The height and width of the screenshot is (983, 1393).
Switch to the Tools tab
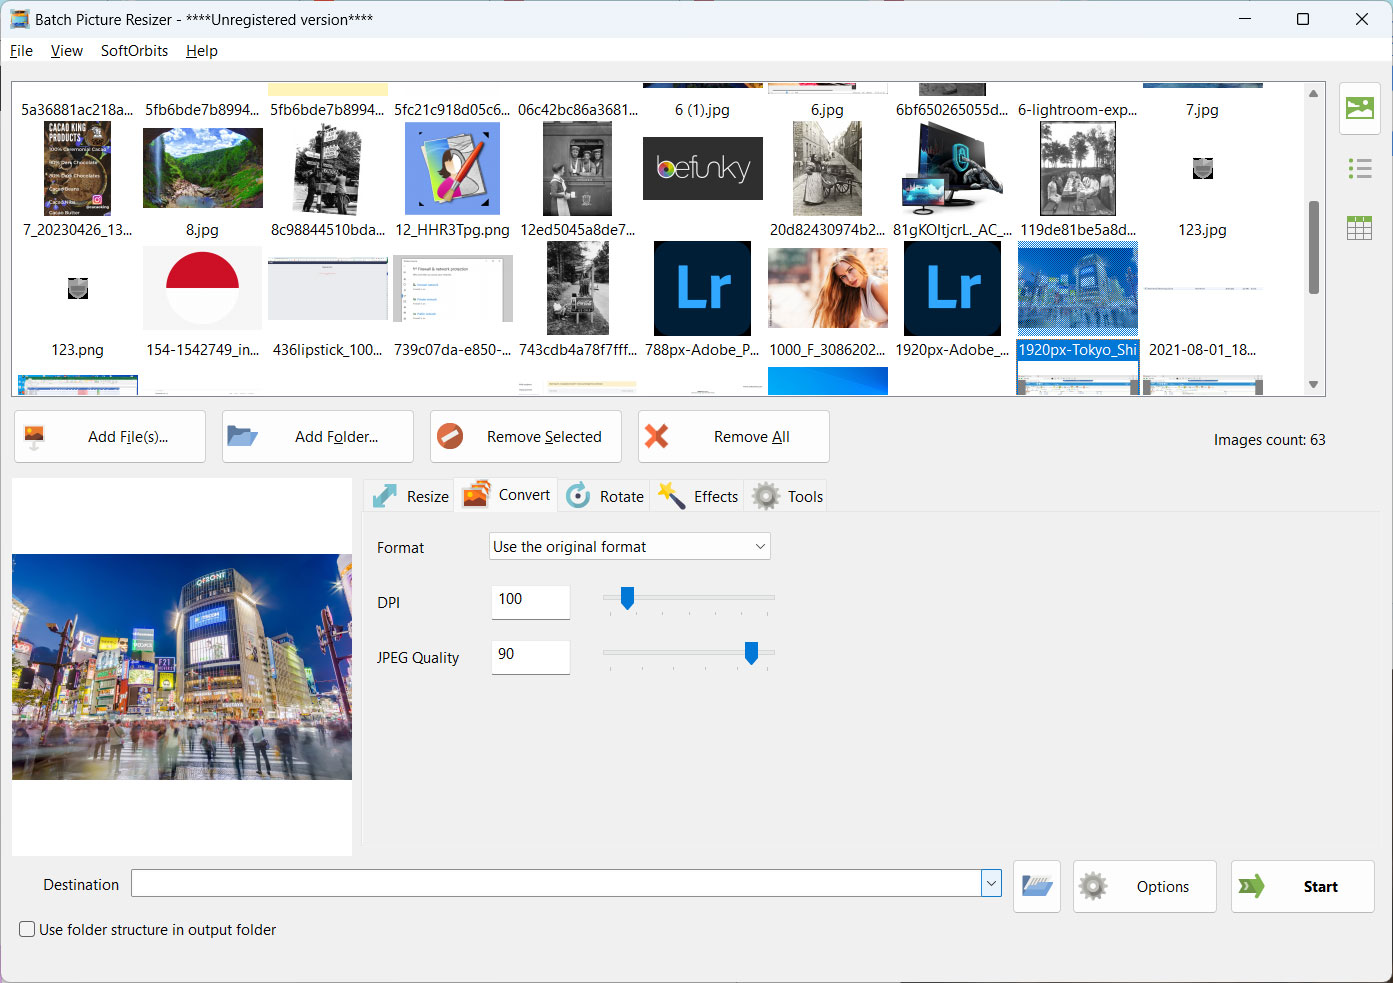(787, 496)
